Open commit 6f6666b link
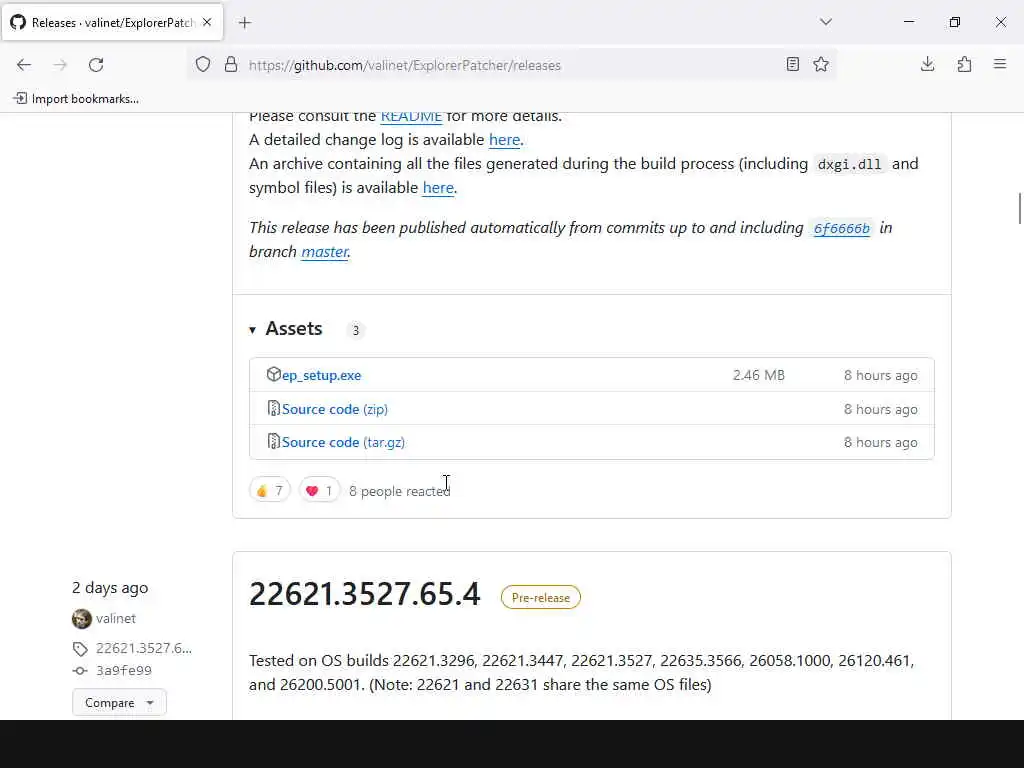Screen dimensions: 1024x768 coord(841,228)
